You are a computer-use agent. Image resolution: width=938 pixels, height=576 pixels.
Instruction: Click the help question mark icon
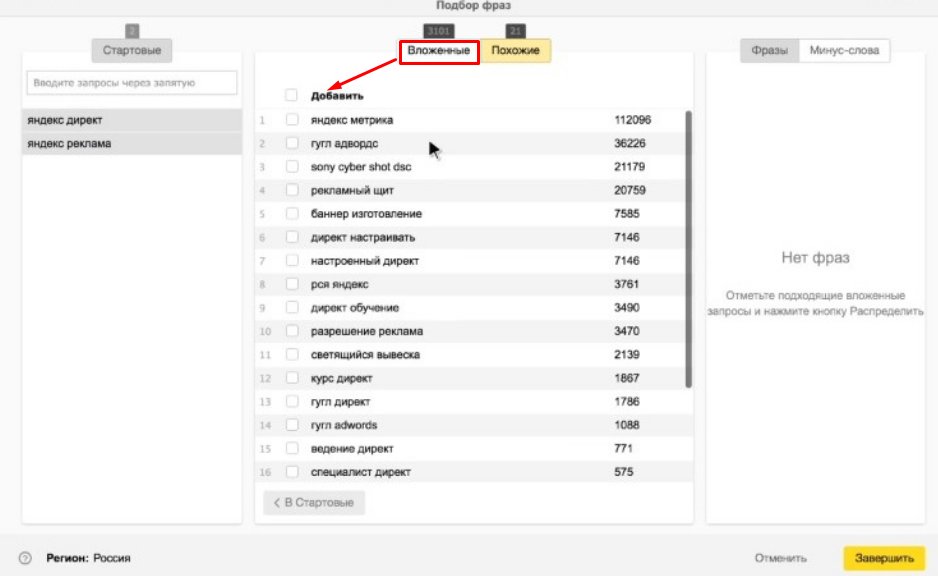pos(25,558)
